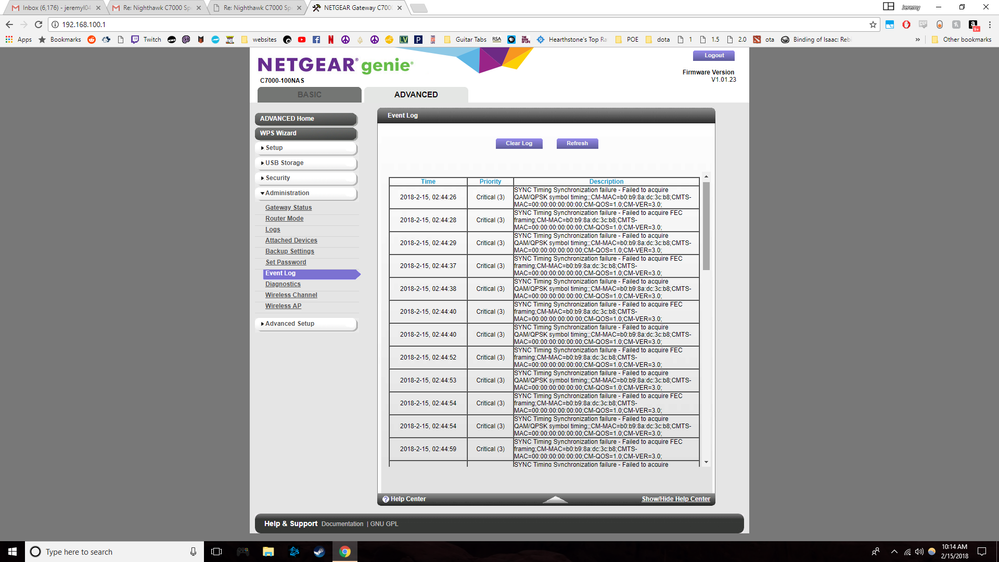
Task: Expand the Setup menu section
Action: point(306,148)
